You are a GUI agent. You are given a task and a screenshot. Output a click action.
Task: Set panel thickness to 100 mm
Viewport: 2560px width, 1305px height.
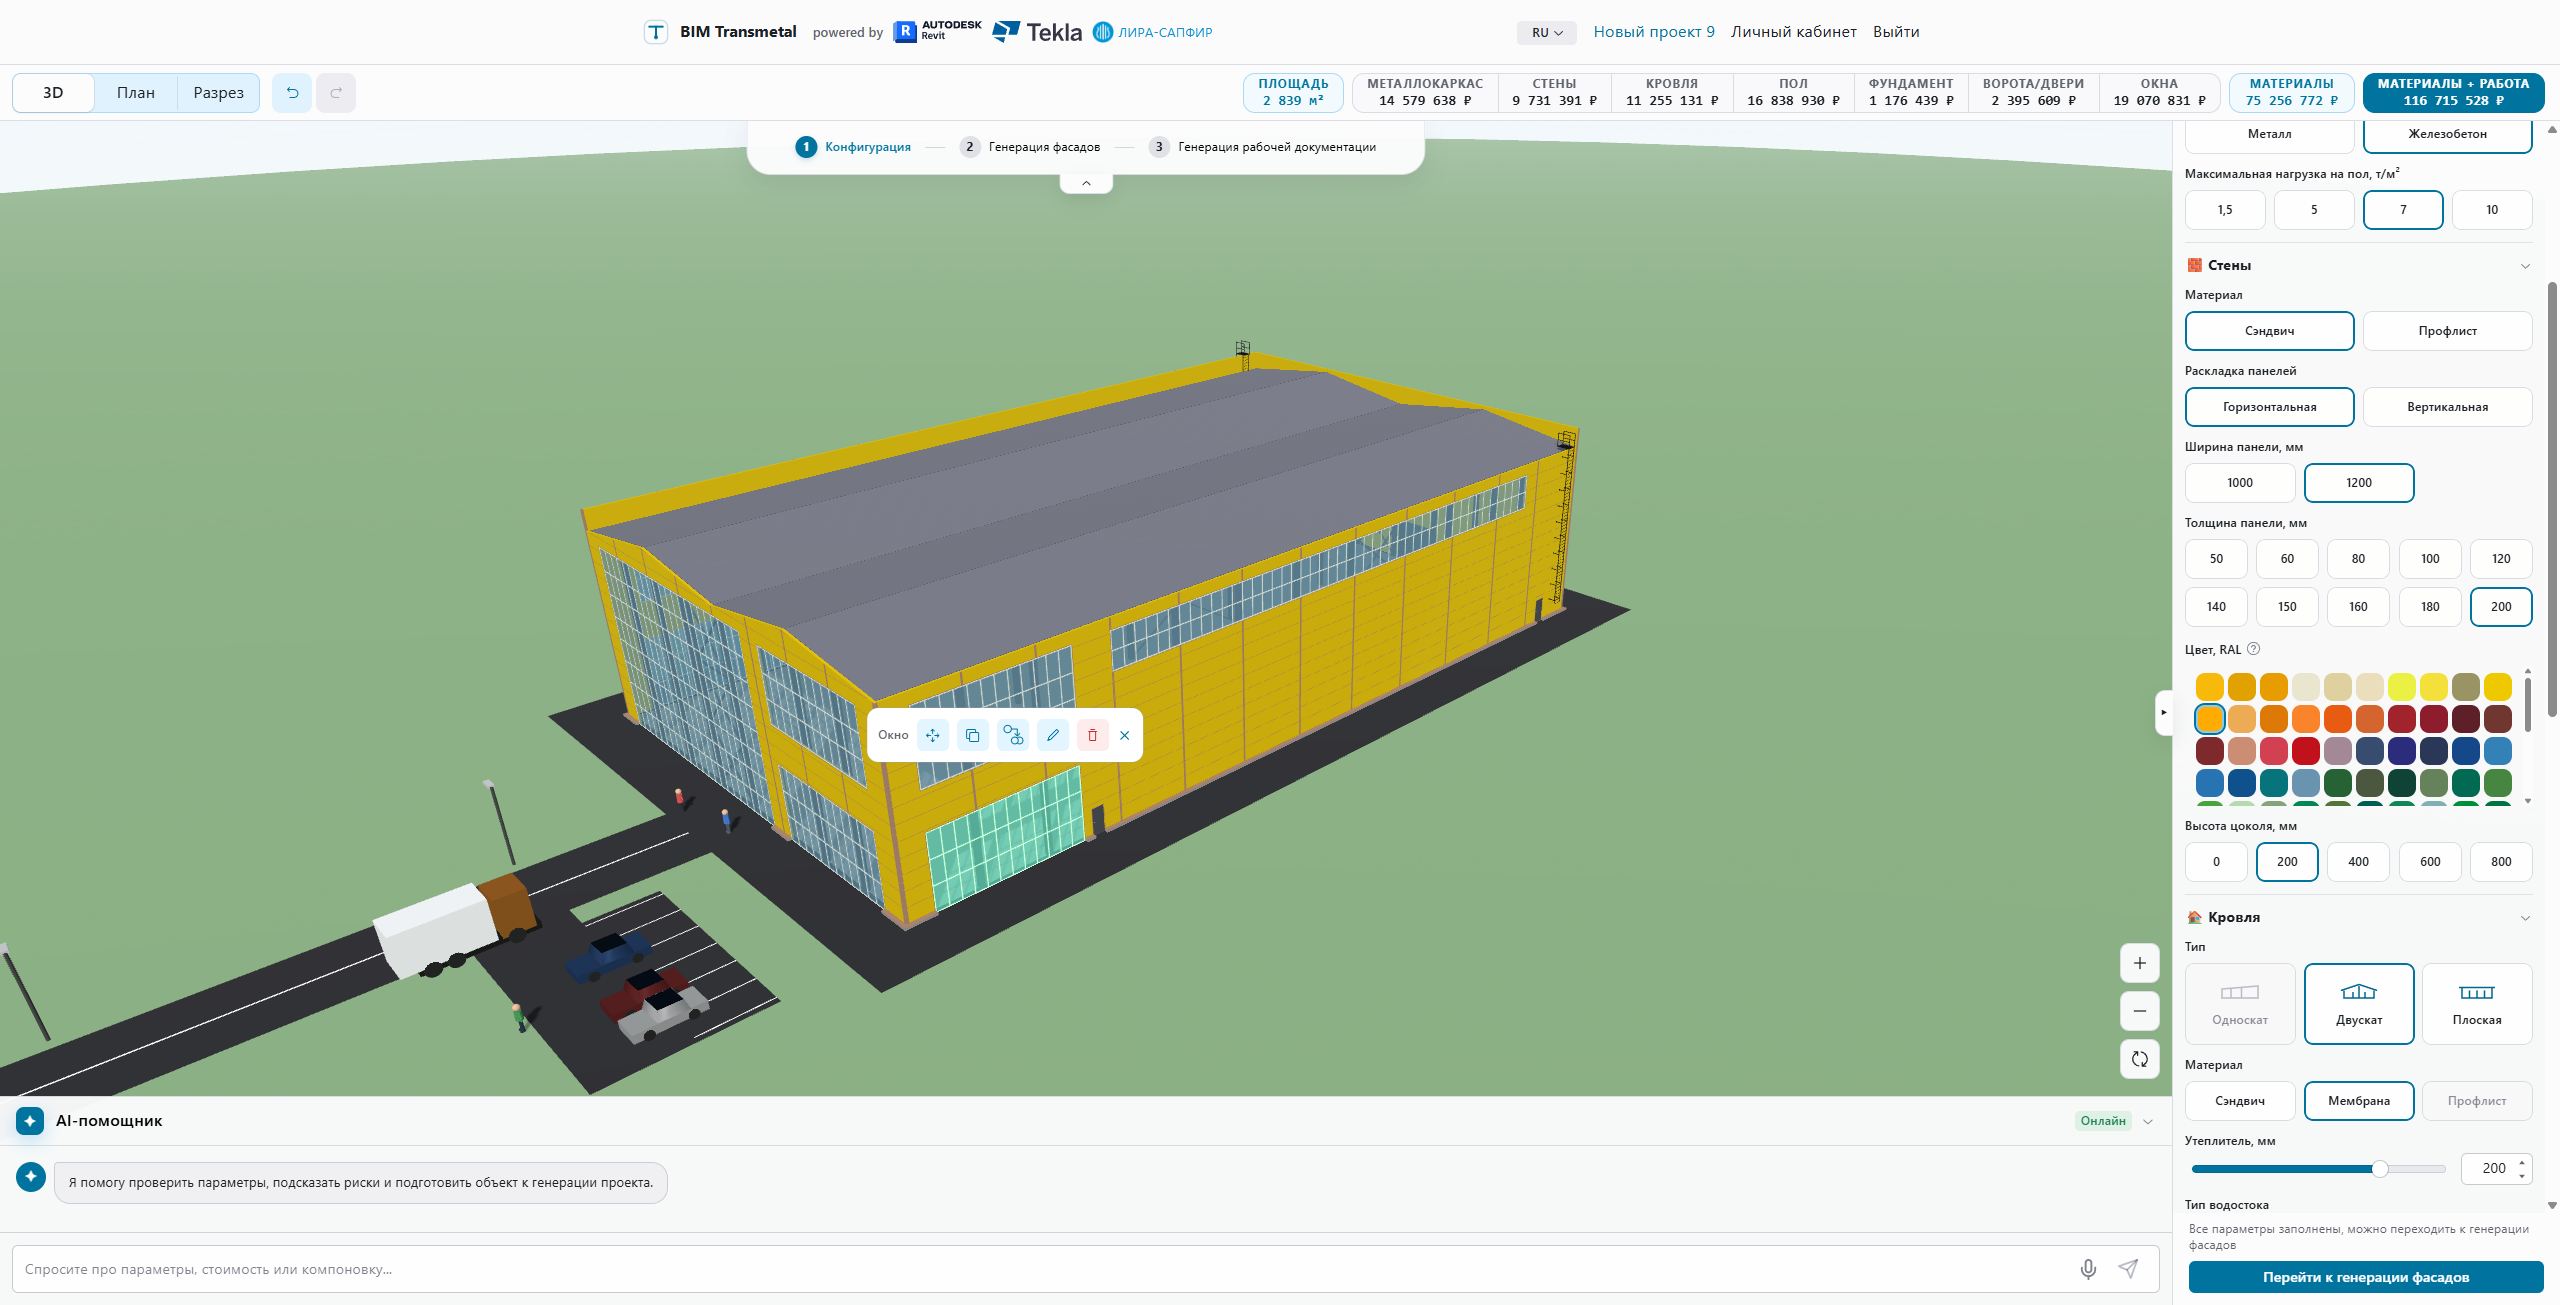(x=2430, y=559)
